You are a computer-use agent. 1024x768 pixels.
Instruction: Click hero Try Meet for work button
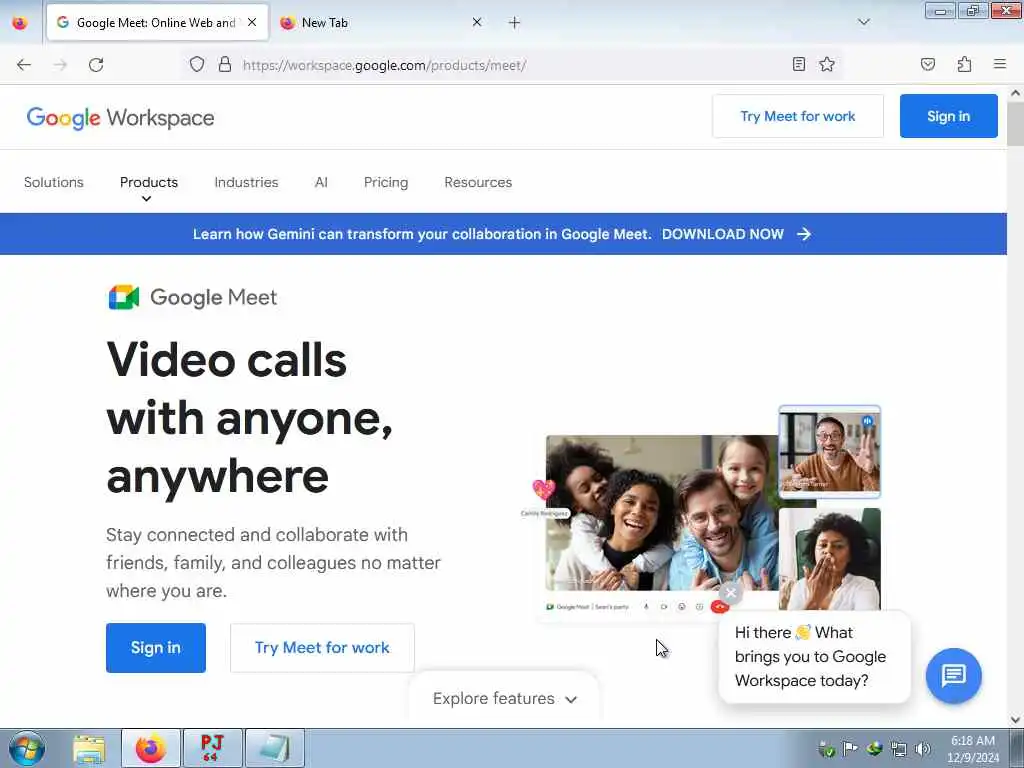click(x=322, y=648)
